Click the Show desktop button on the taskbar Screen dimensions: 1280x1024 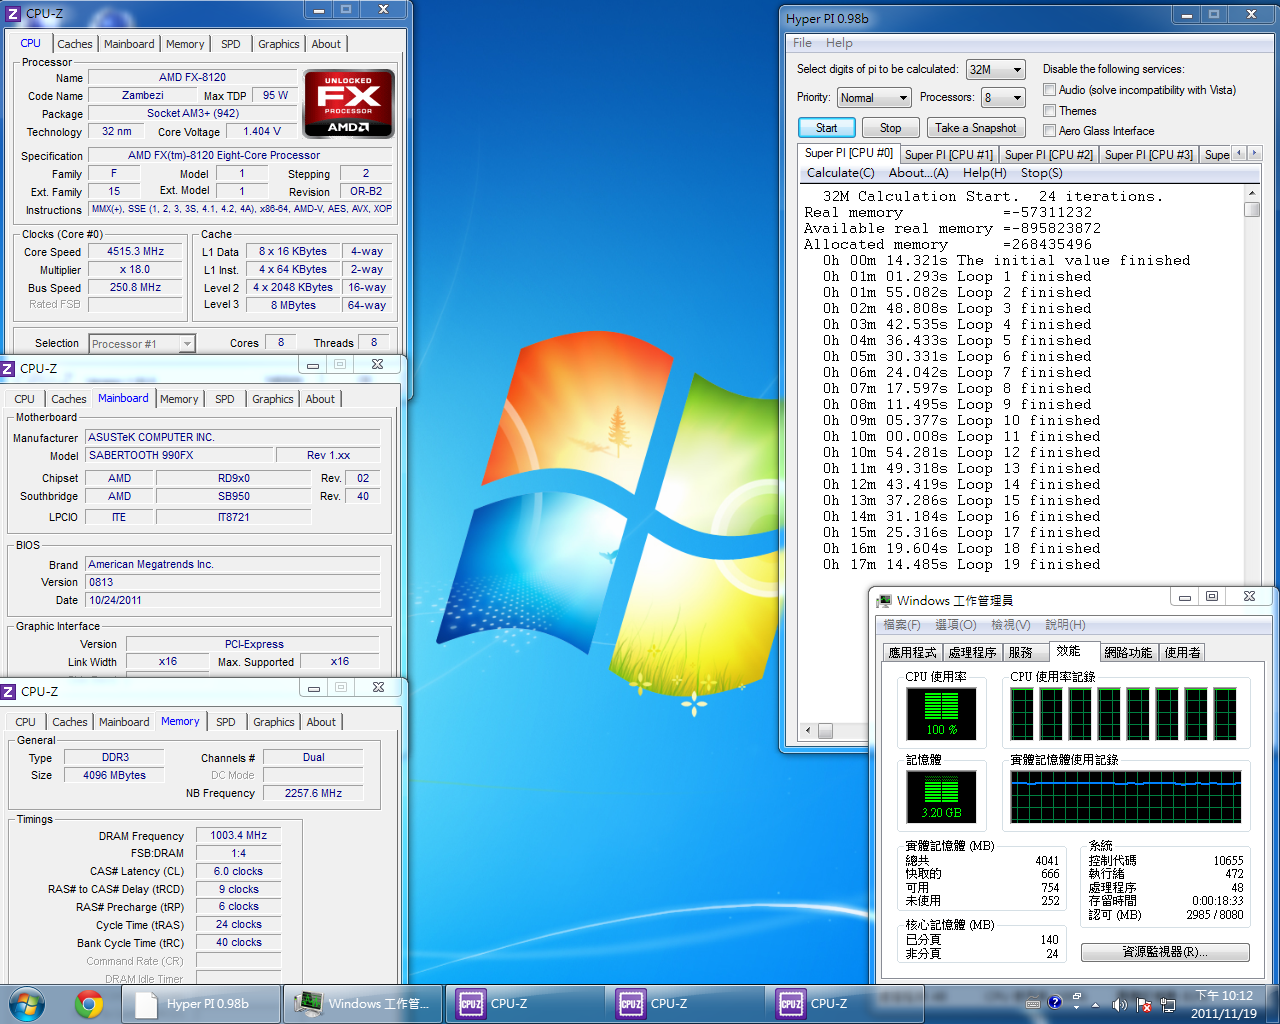(1272, 1004)
